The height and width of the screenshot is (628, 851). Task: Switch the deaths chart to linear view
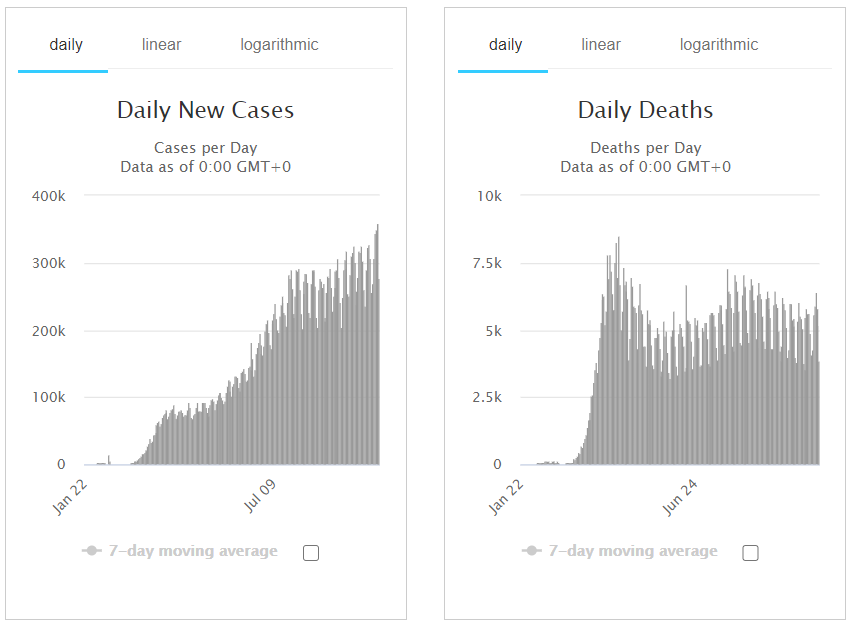pyautogui.click(x=601, y=45)
